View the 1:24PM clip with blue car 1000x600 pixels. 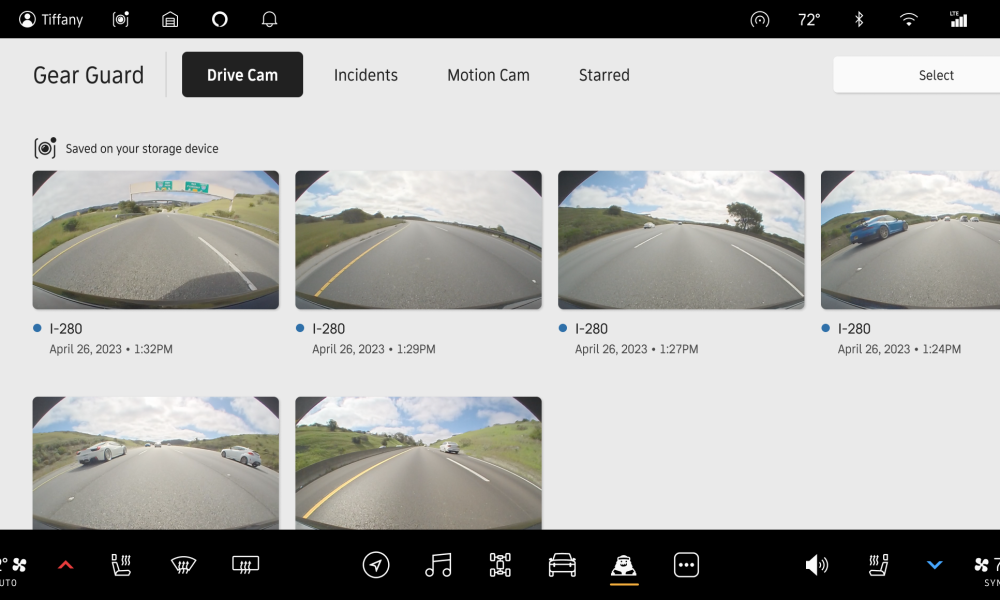(910, 240)
